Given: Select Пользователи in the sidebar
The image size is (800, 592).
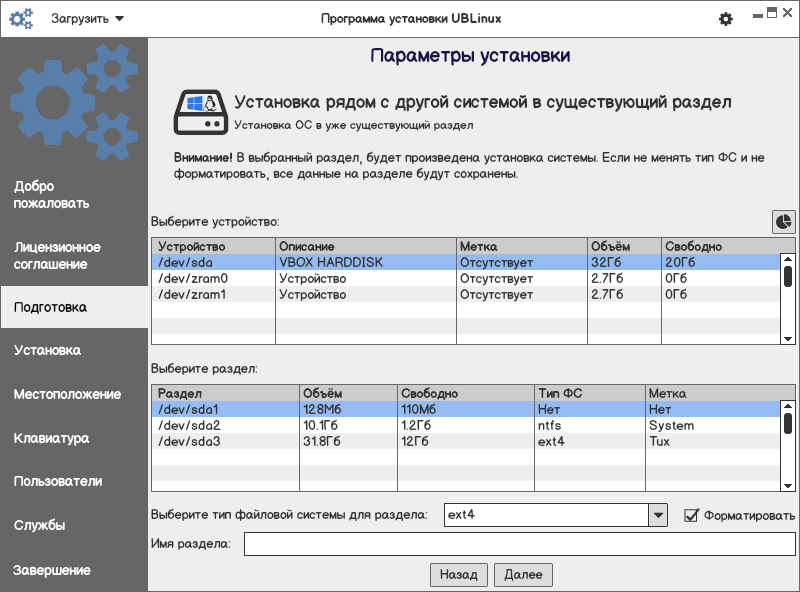Looking at the screenshot, I should (x=74, y=481).
